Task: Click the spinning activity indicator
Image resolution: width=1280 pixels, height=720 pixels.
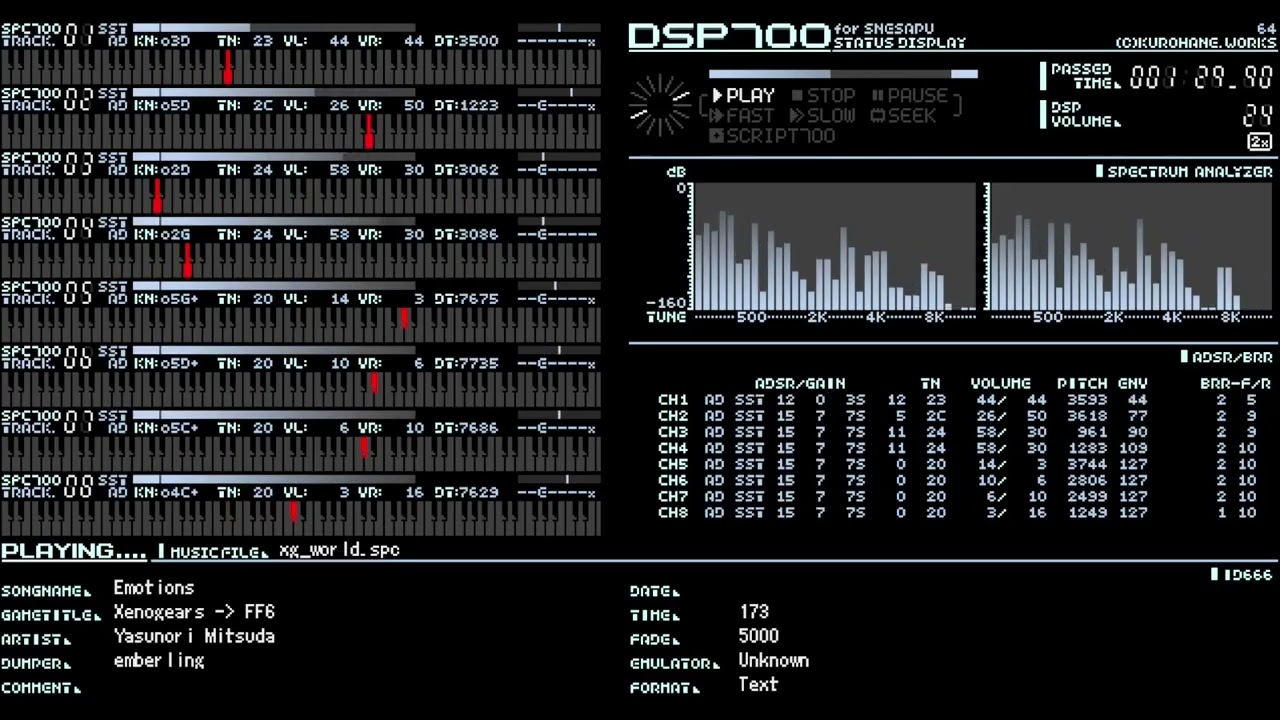Action: click(661, 105)
